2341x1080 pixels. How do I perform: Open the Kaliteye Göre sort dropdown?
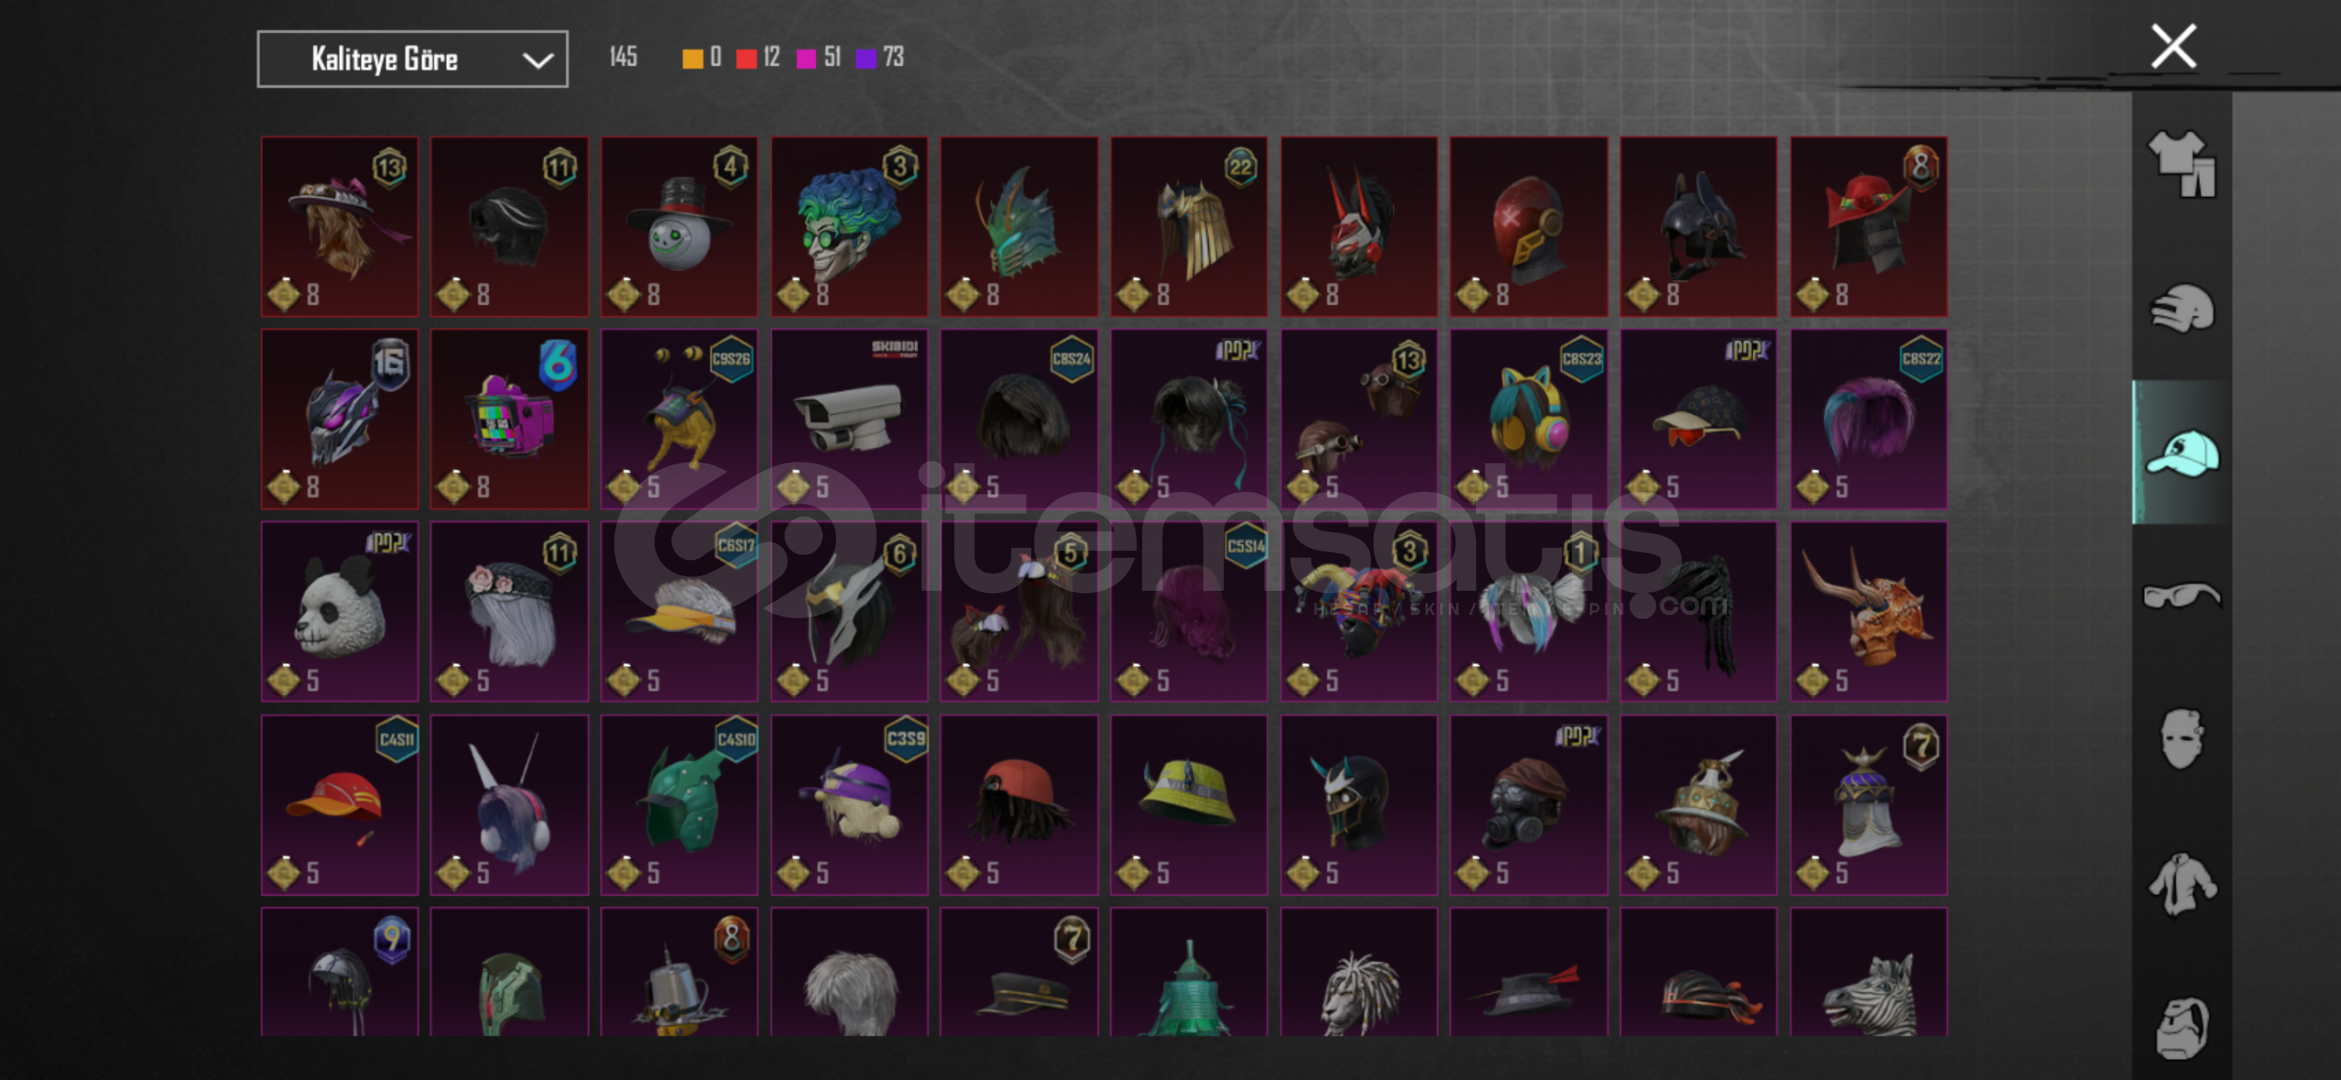pyautogui.click(x=412, y=59)
